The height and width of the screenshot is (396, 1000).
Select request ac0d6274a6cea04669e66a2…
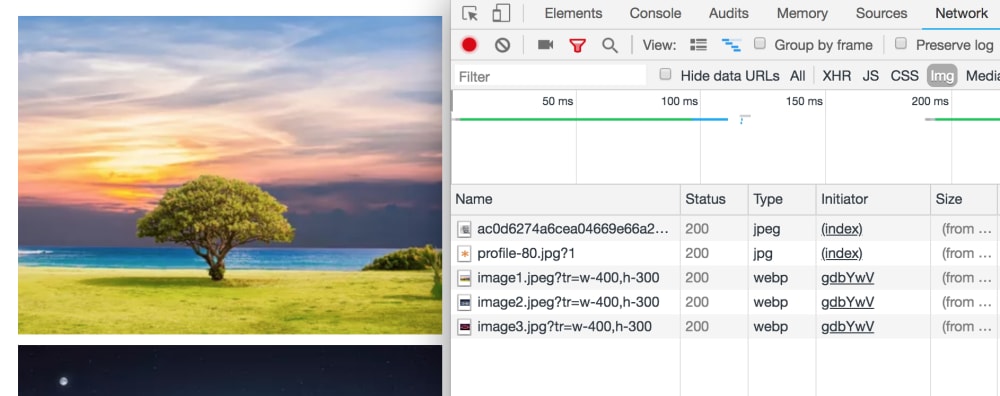573,229
